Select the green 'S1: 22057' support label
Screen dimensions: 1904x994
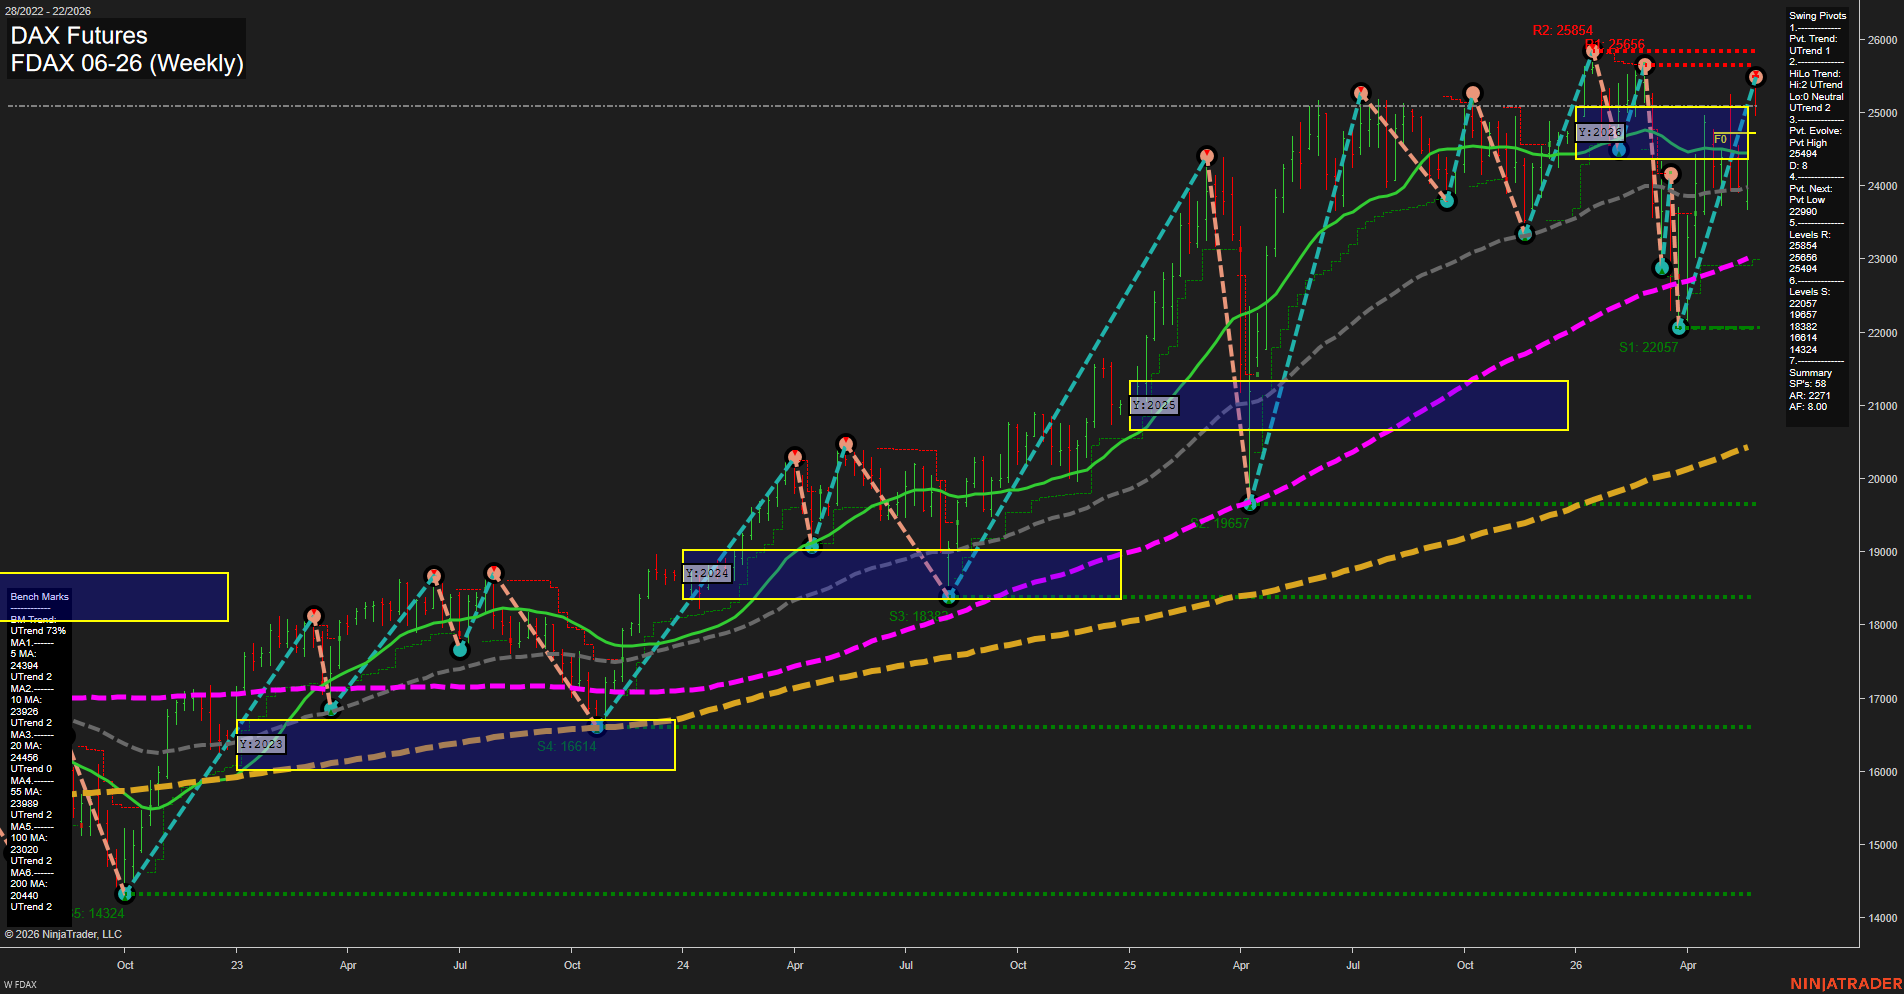1648,347
